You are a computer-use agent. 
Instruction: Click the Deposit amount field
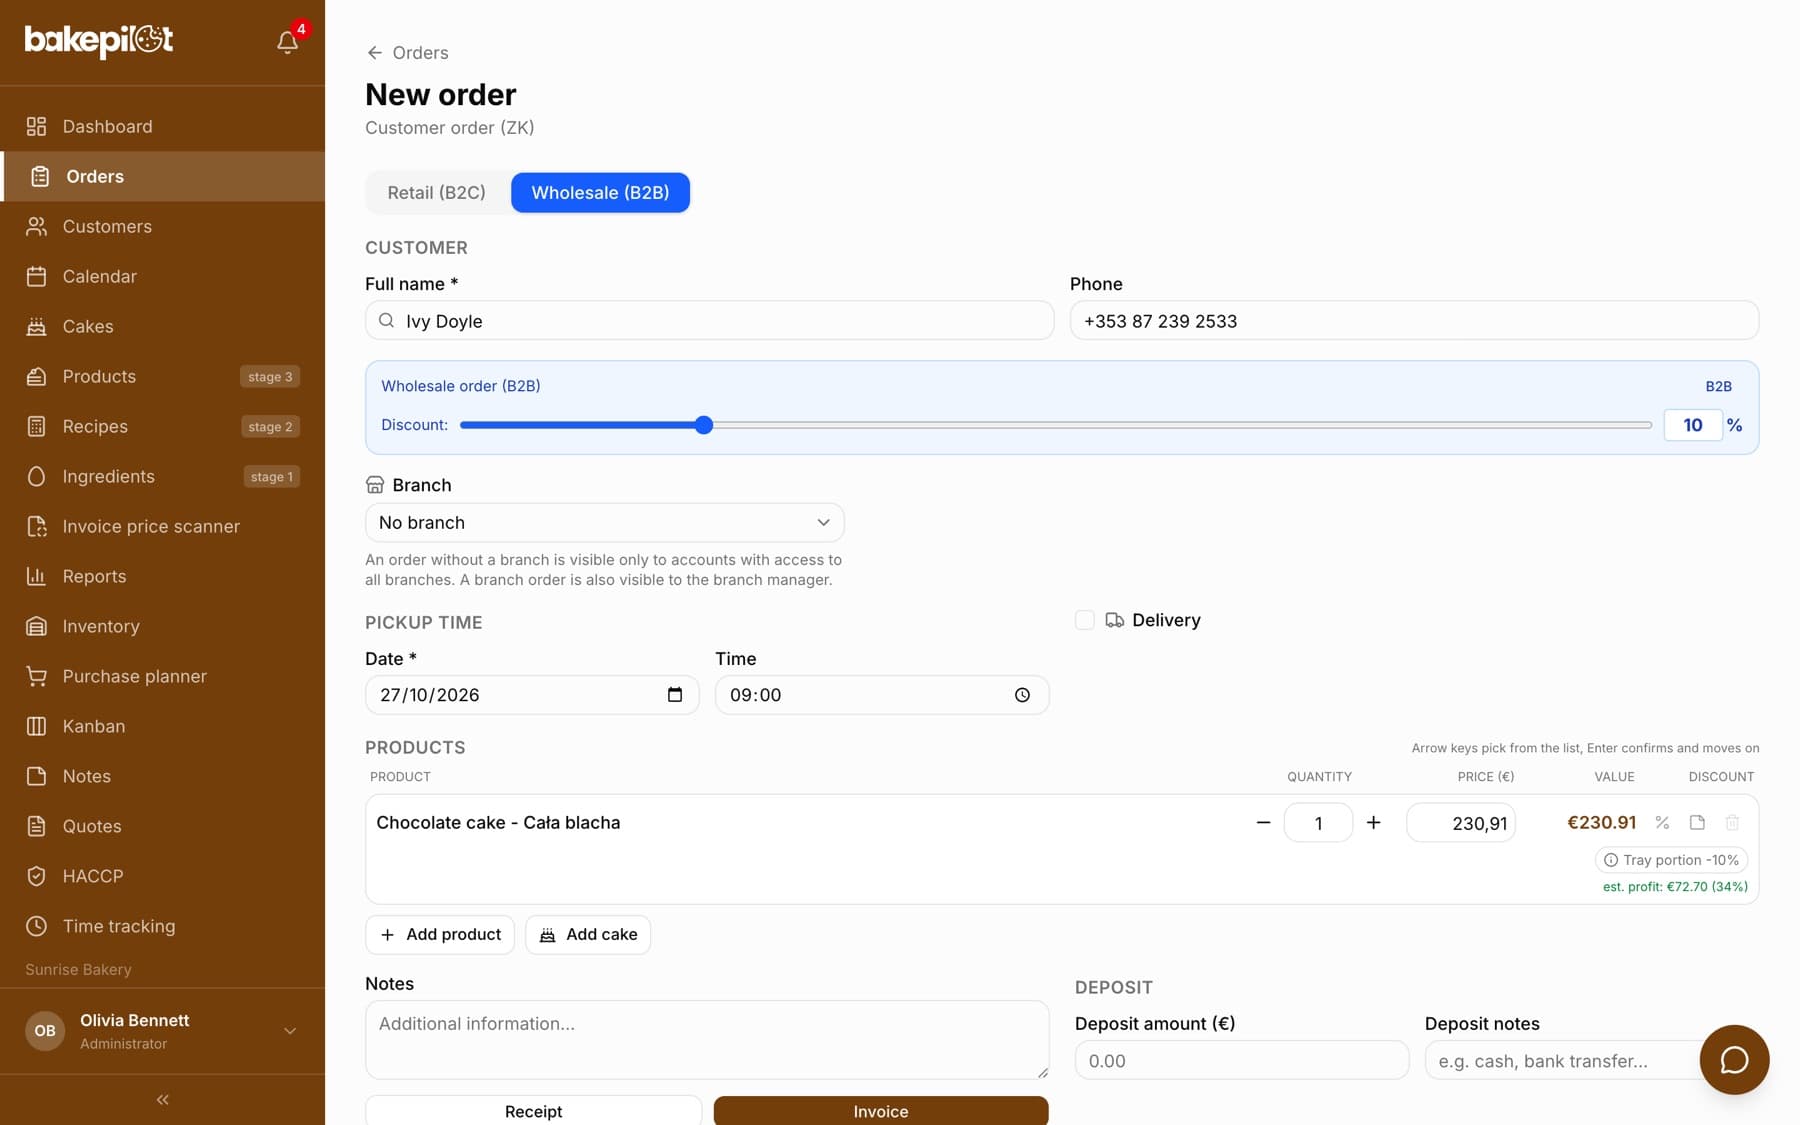click(x=1242, y=1060)
